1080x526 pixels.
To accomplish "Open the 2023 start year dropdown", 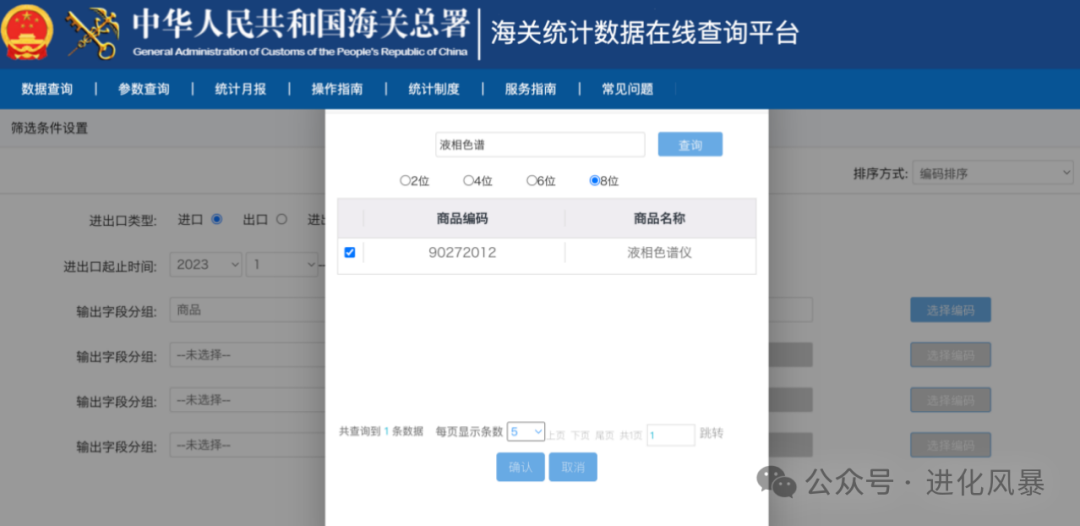I will [206, 264].
